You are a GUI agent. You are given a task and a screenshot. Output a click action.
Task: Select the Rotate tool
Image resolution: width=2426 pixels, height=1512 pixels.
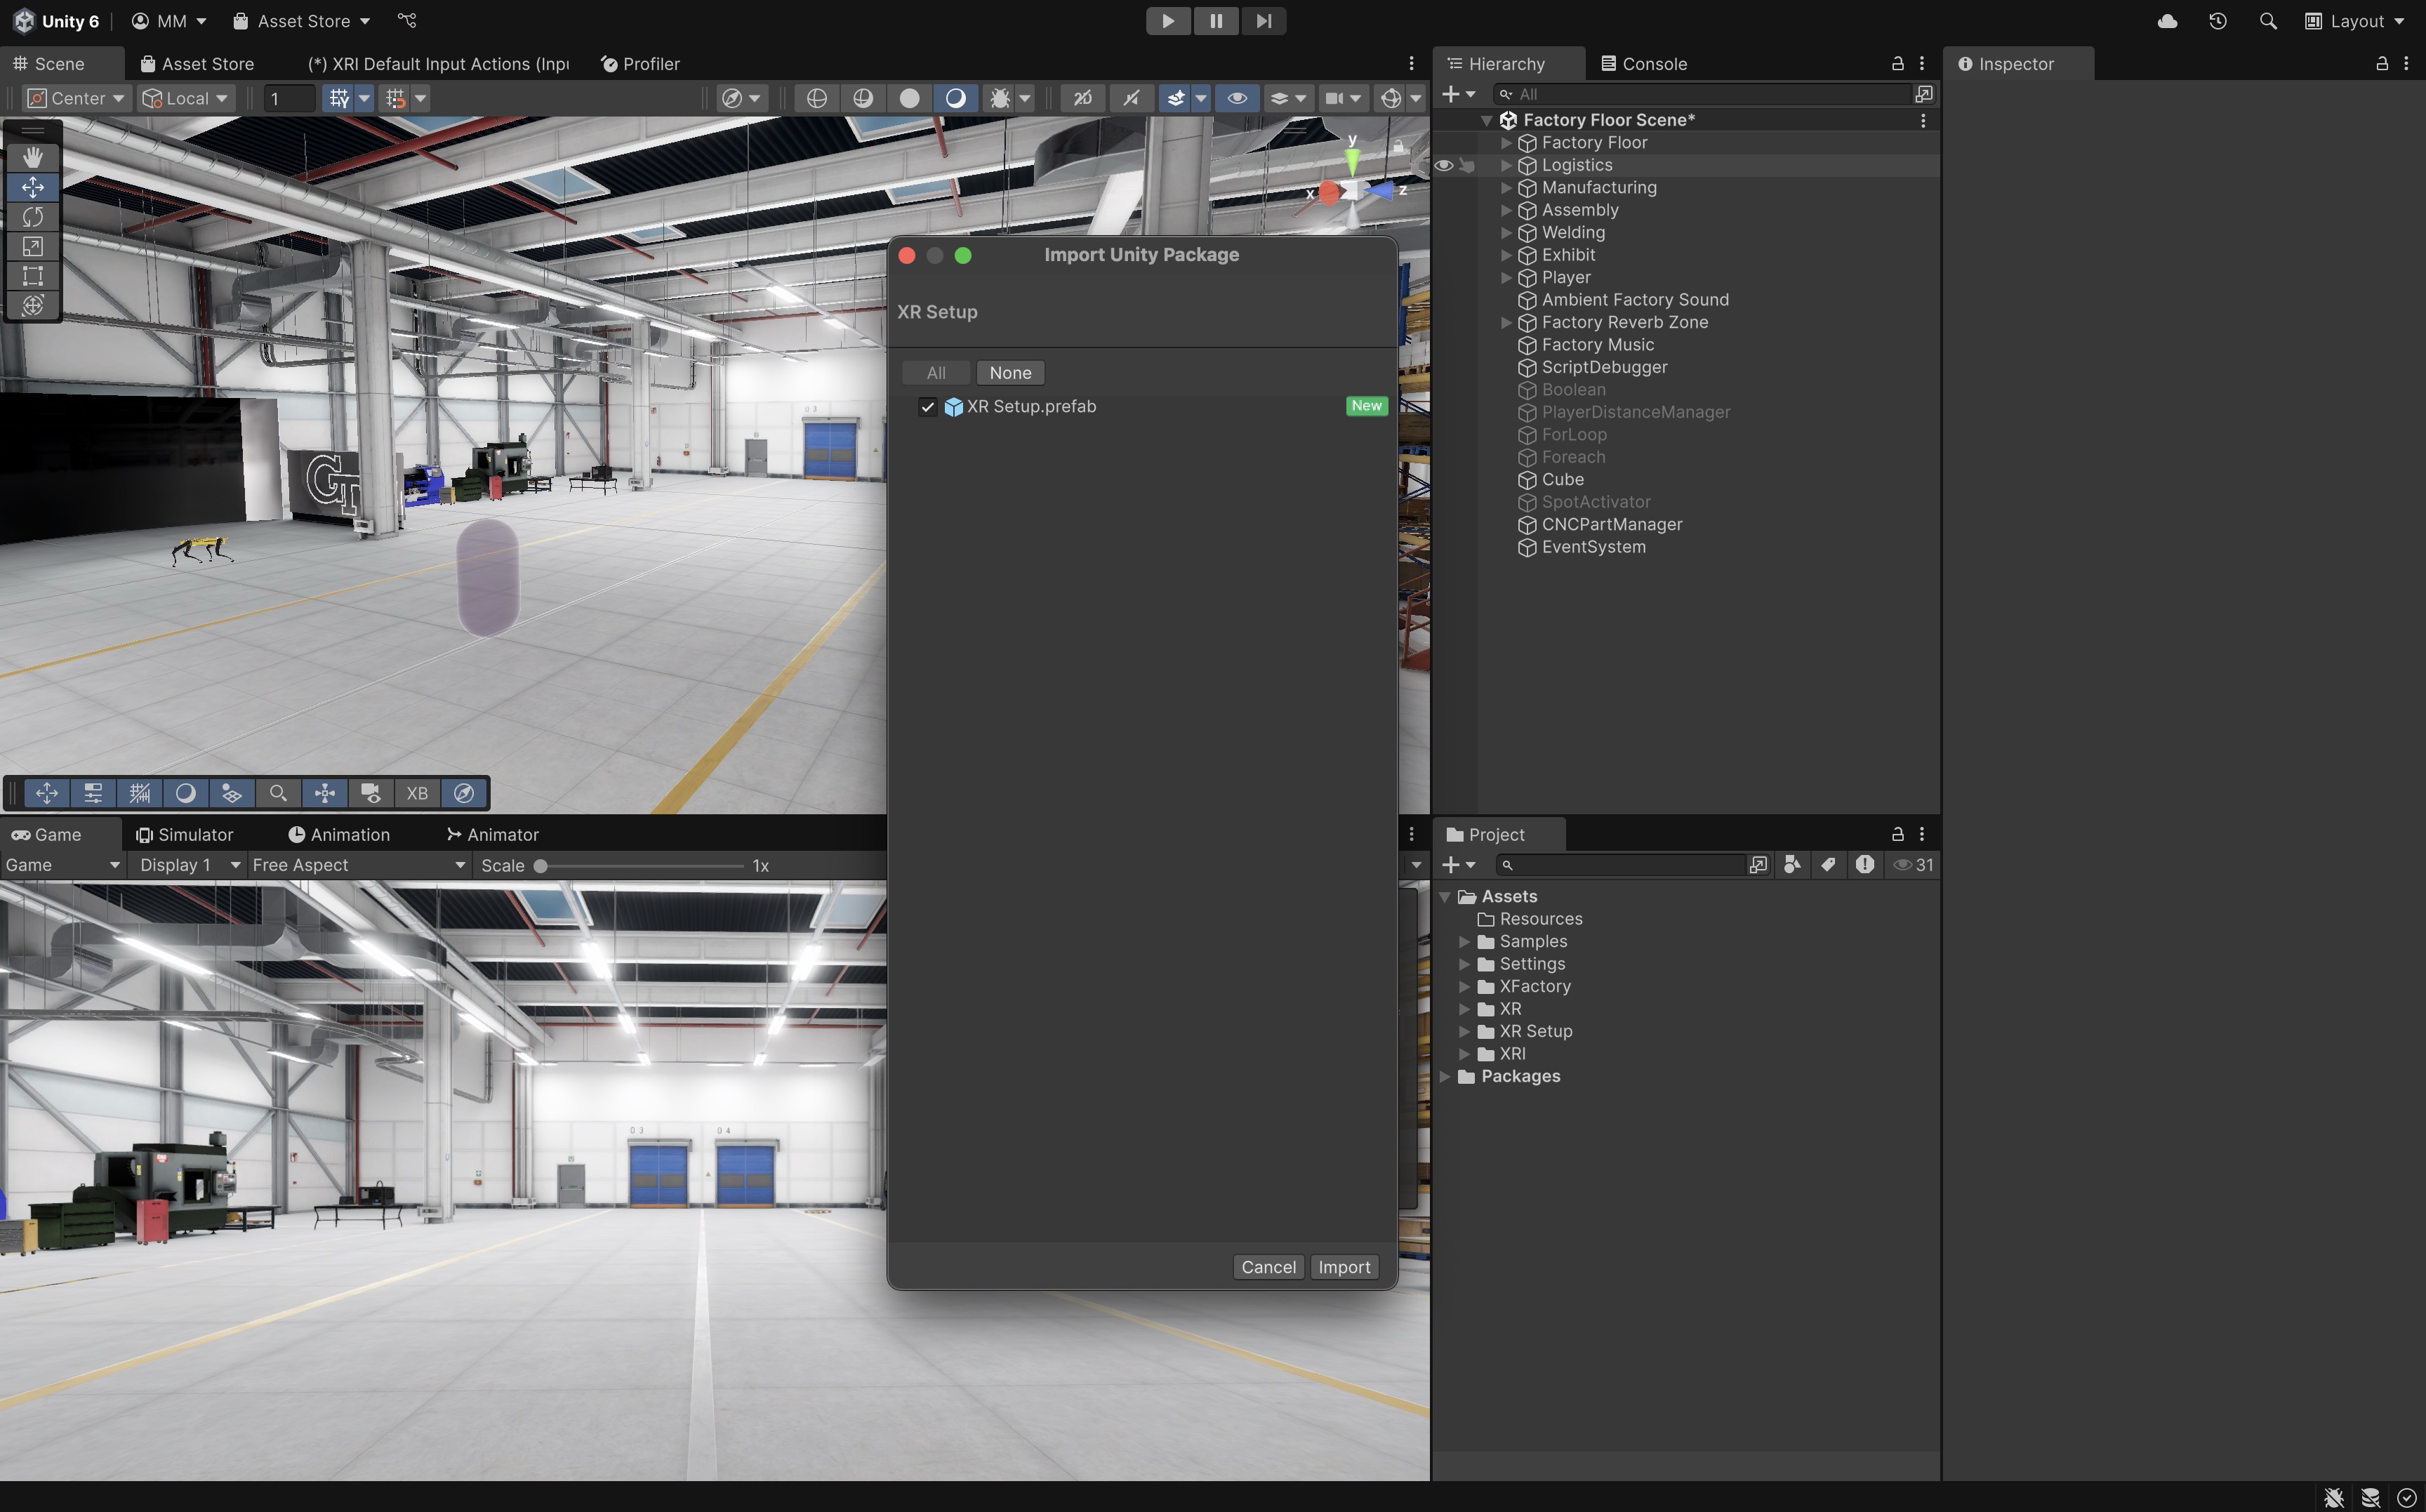(33, 216)
